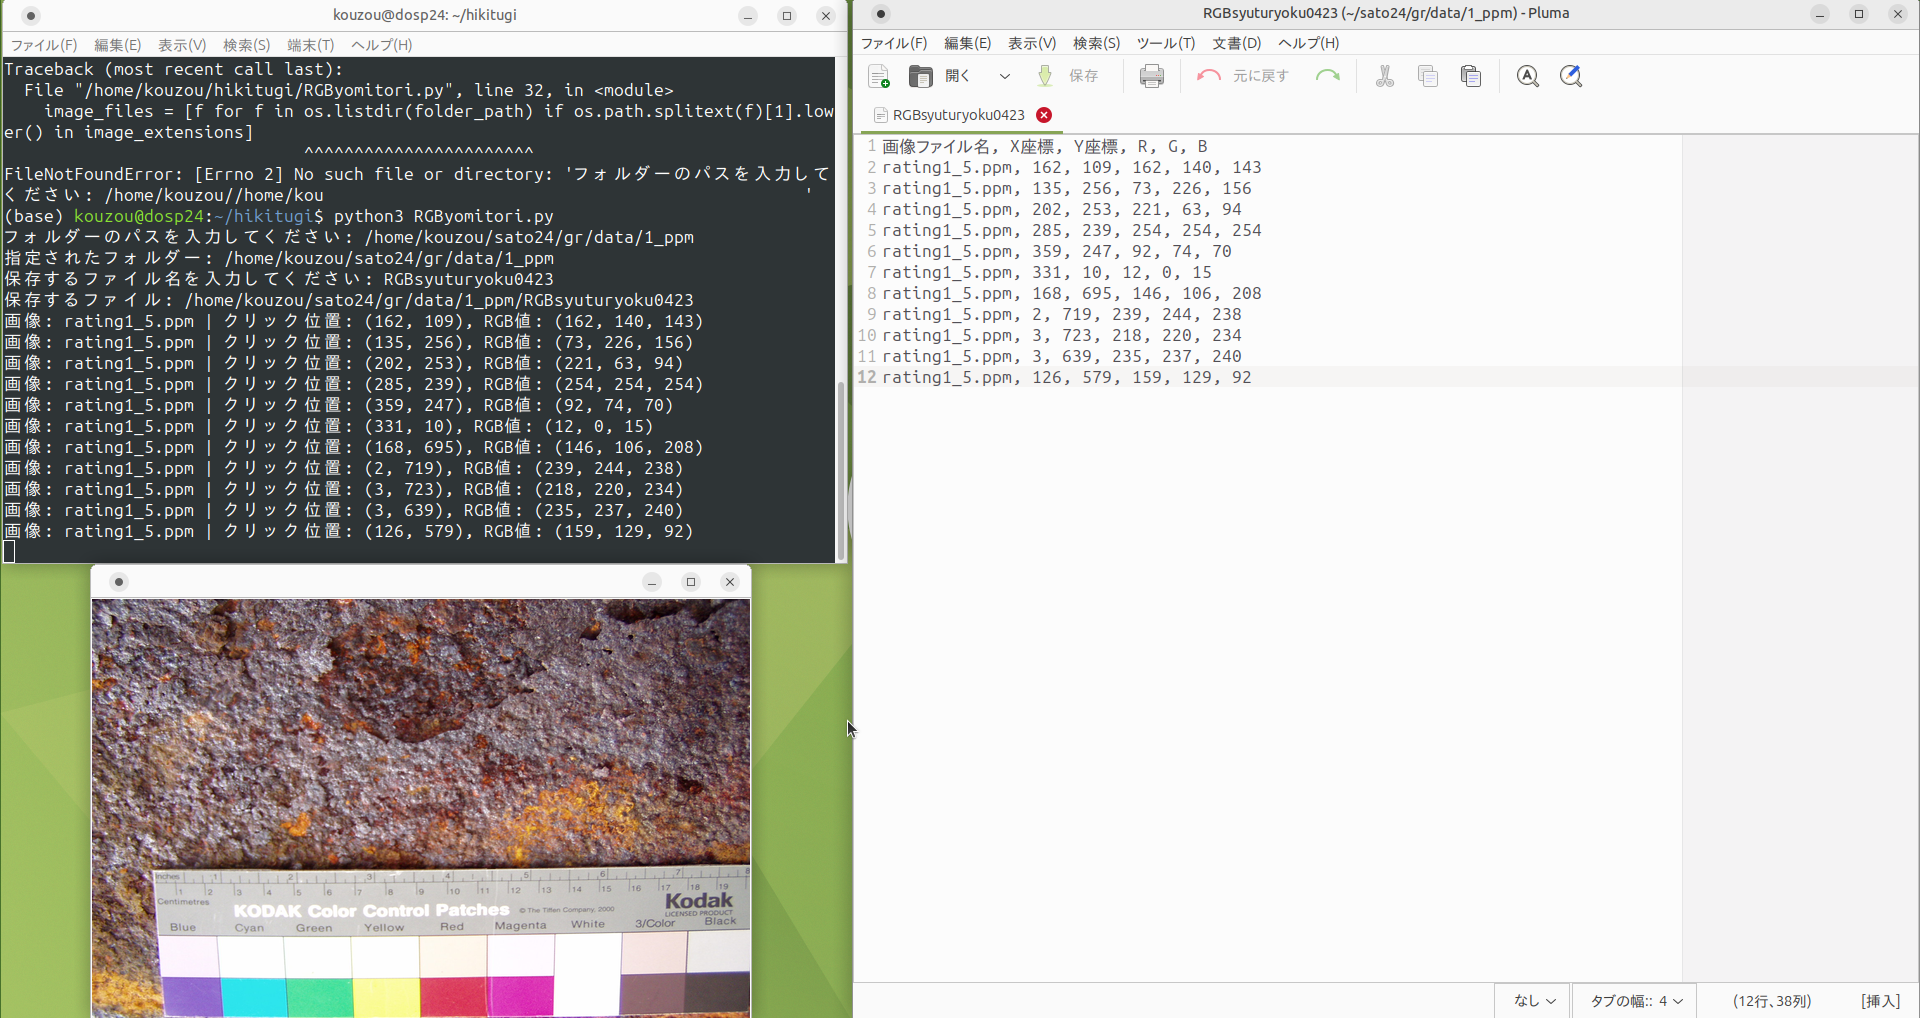Click the terminal vertical scrollbar
Viewport: 1920px width, 1018px height.
[840, 470]
